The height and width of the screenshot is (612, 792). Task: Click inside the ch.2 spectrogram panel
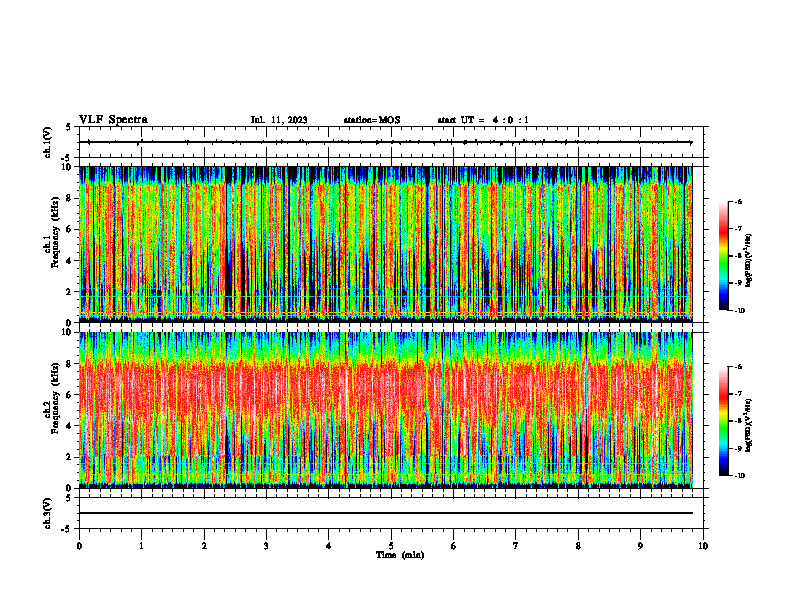(x=386, y=410)
